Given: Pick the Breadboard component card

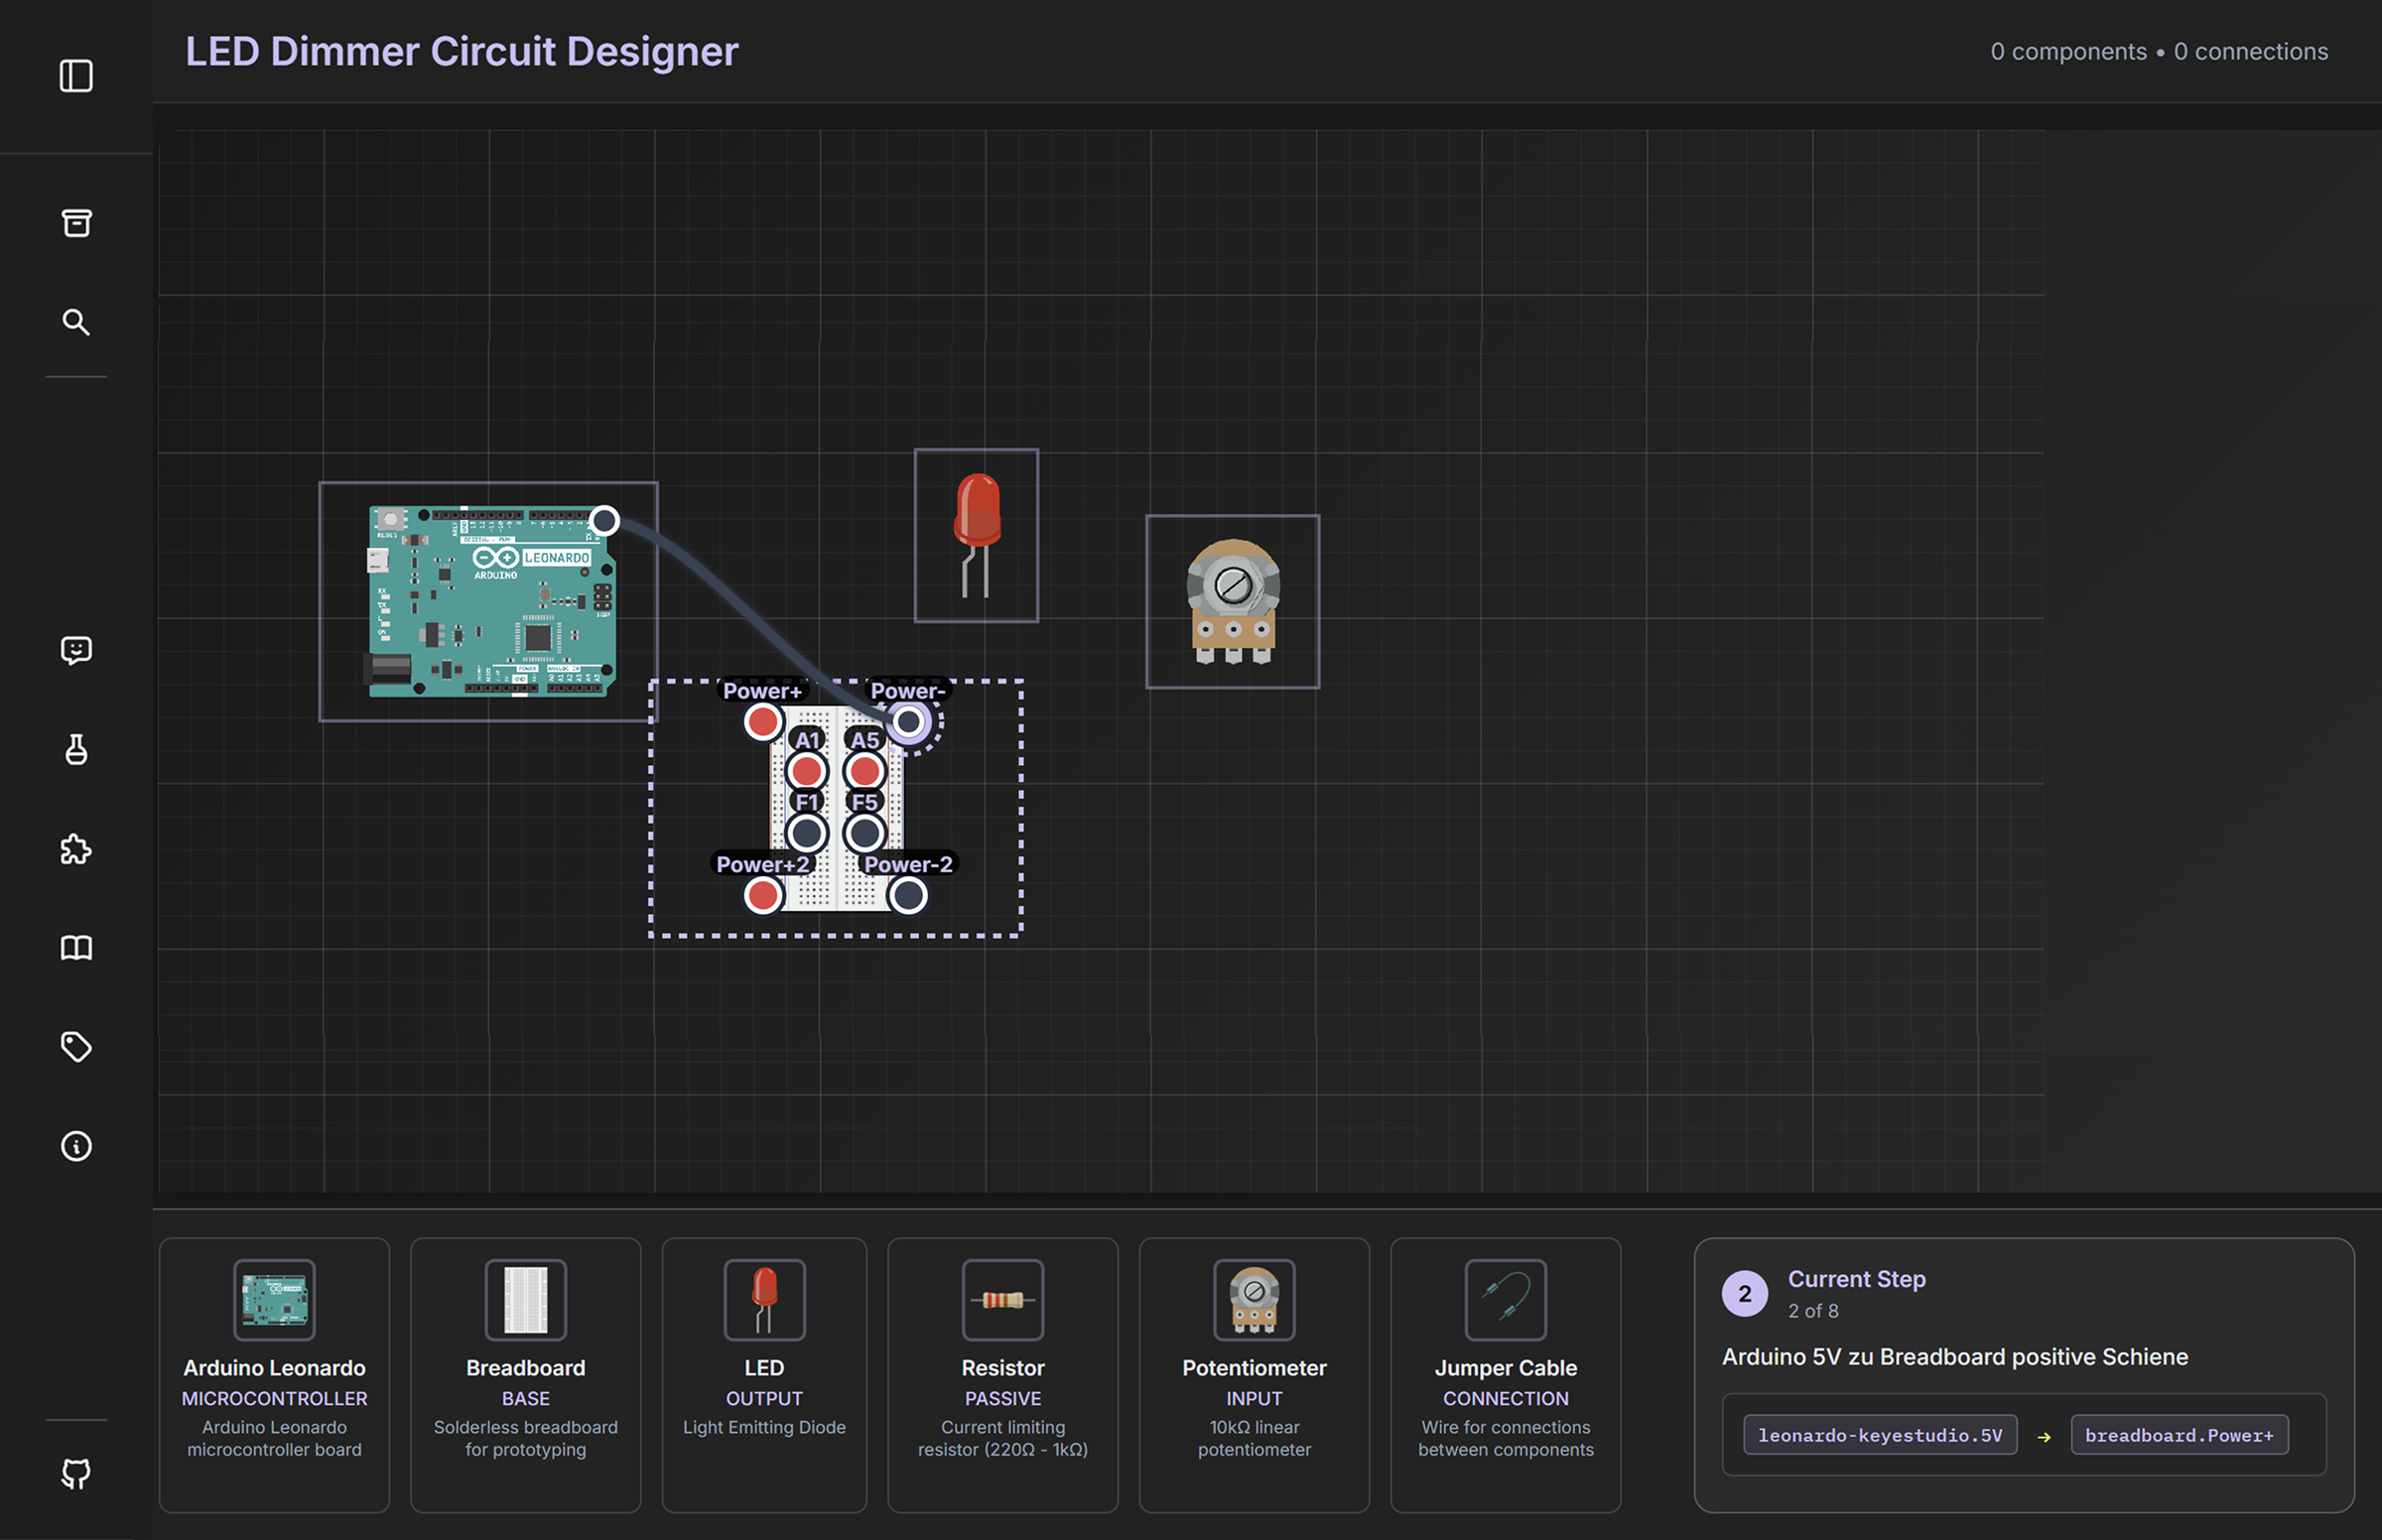Looking at the screenshot, I should (x=525, y=1375).
